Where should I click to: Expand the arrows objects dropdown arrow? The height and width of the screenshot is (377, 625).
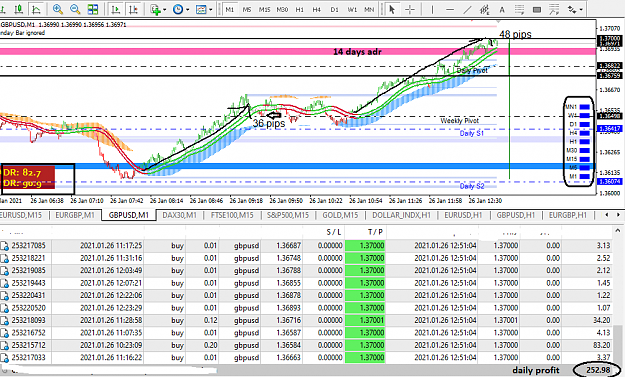(x=581, y=10)
